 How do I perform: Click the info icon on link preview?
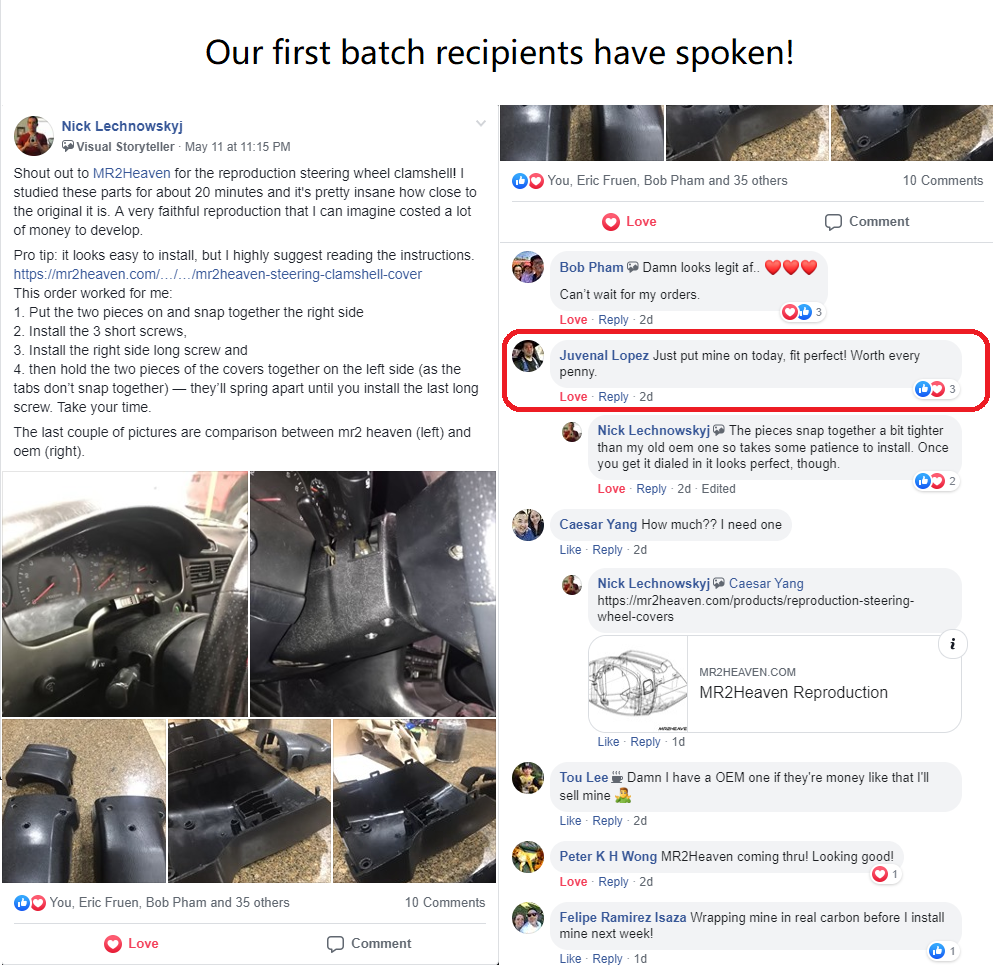(x=952, y=645)
